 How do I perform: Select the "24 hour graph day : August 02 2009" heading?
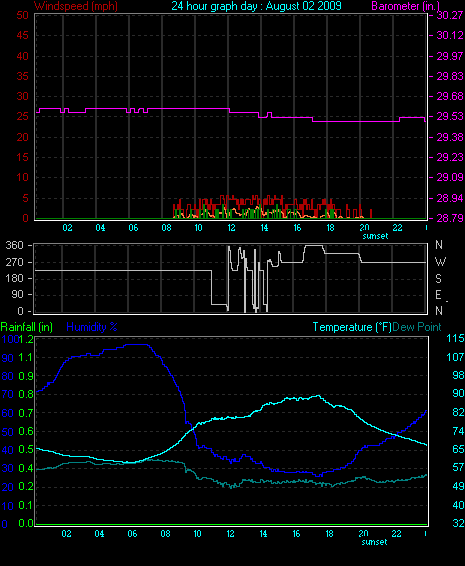coord(256,6)
